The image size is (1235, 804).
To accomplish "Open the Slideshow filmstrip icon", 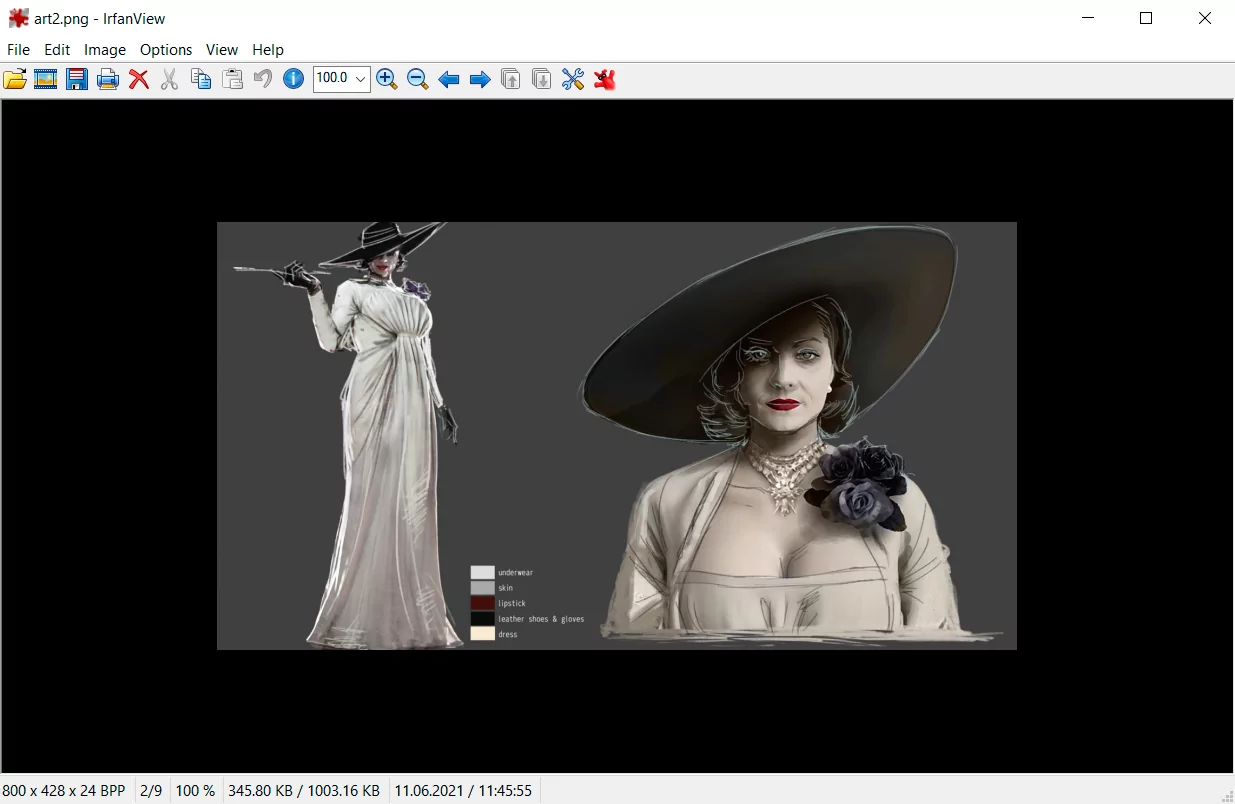I will tap(45, 79).
